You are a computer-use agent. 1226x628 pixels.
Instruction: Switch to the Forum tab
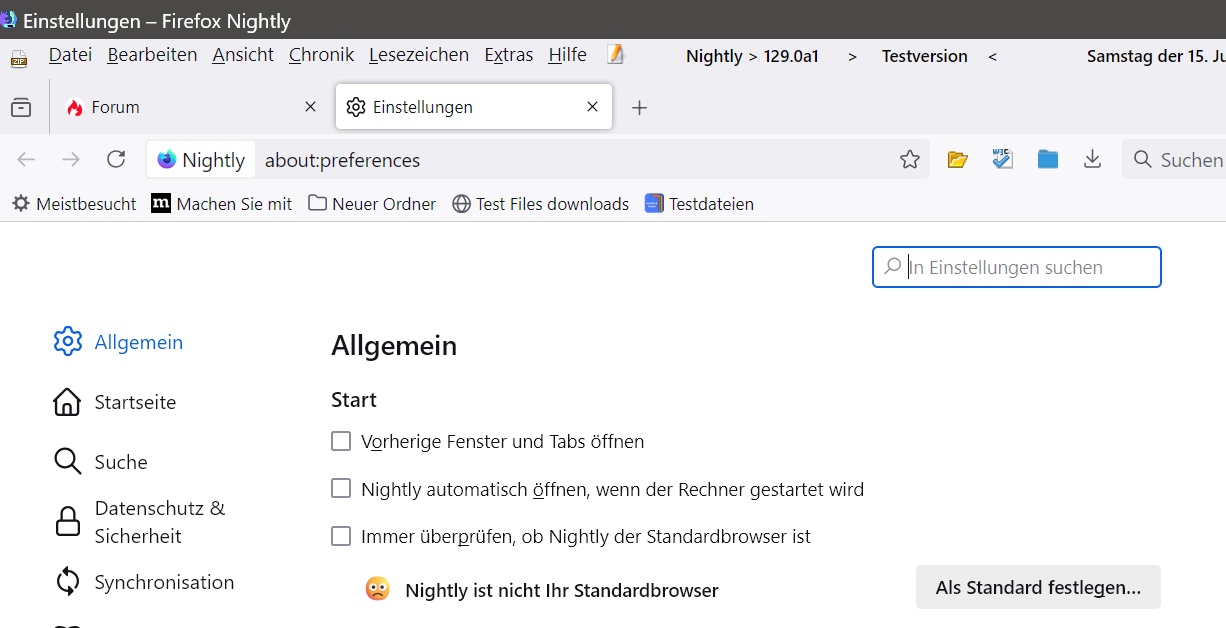click(x=113, y=106)
